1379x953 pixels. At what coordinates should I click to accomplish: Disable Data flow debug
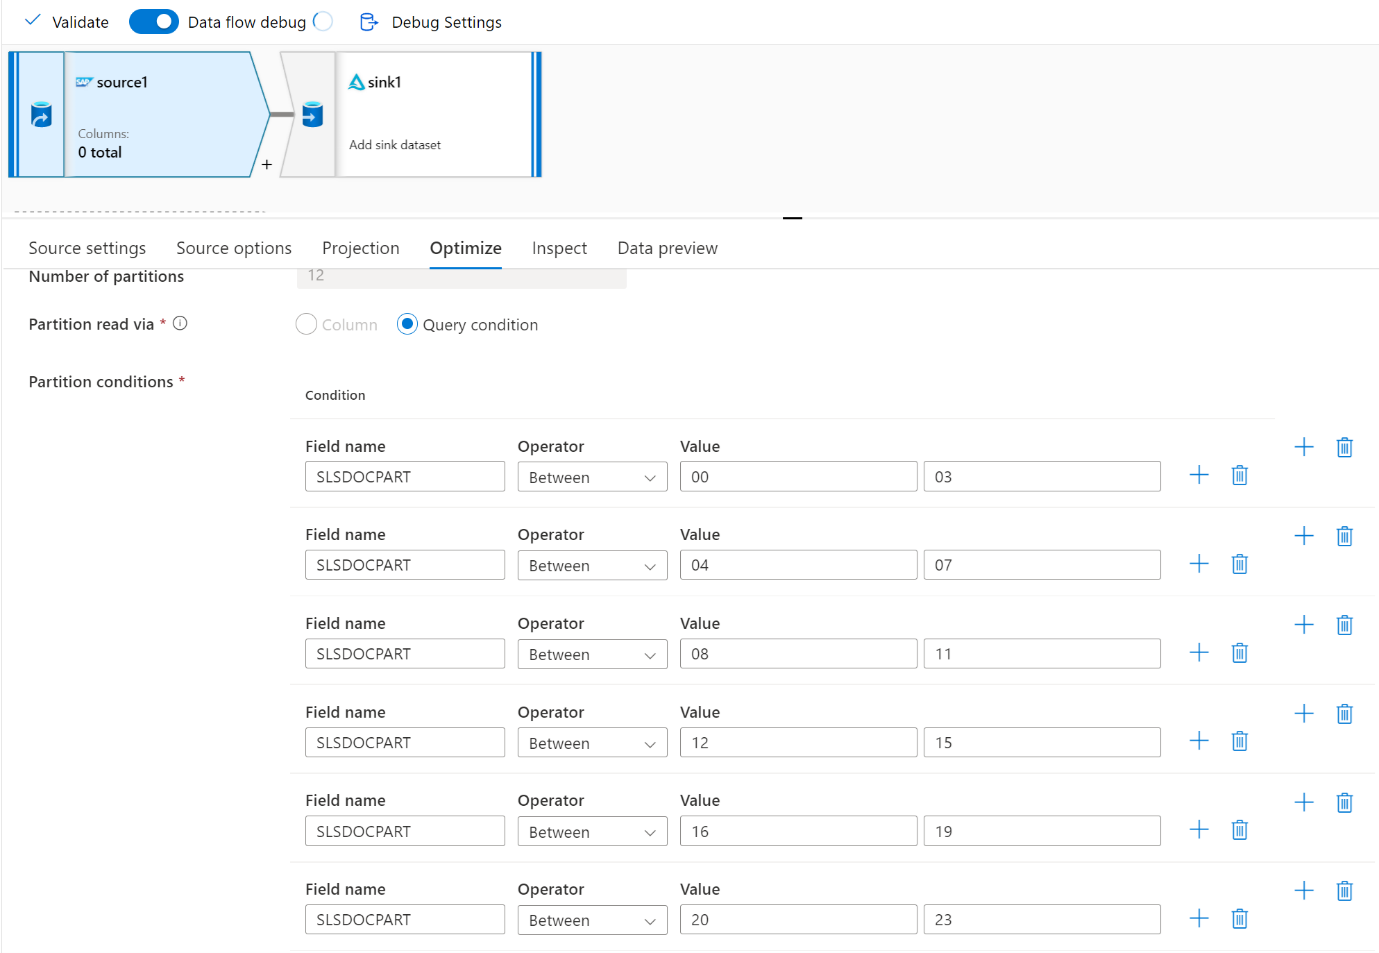coord(153,21)
